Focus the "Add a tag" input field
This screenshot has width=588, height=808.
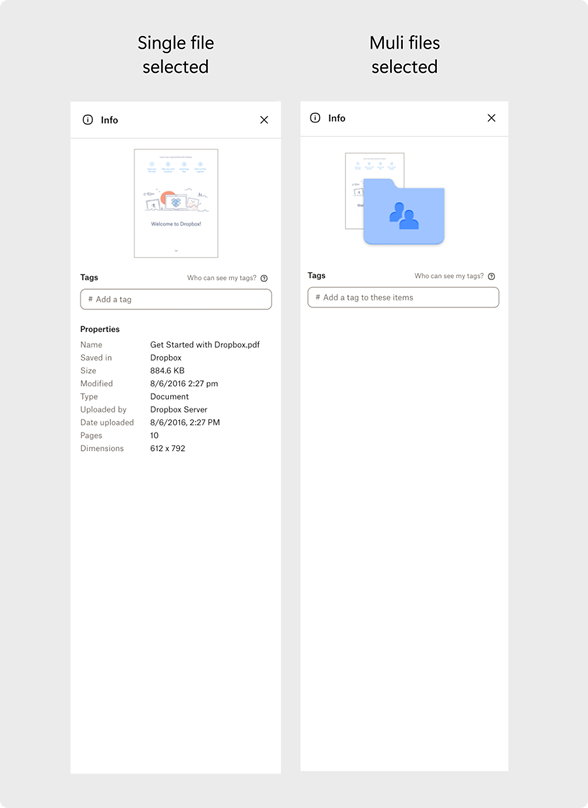[x=176, y=299]
